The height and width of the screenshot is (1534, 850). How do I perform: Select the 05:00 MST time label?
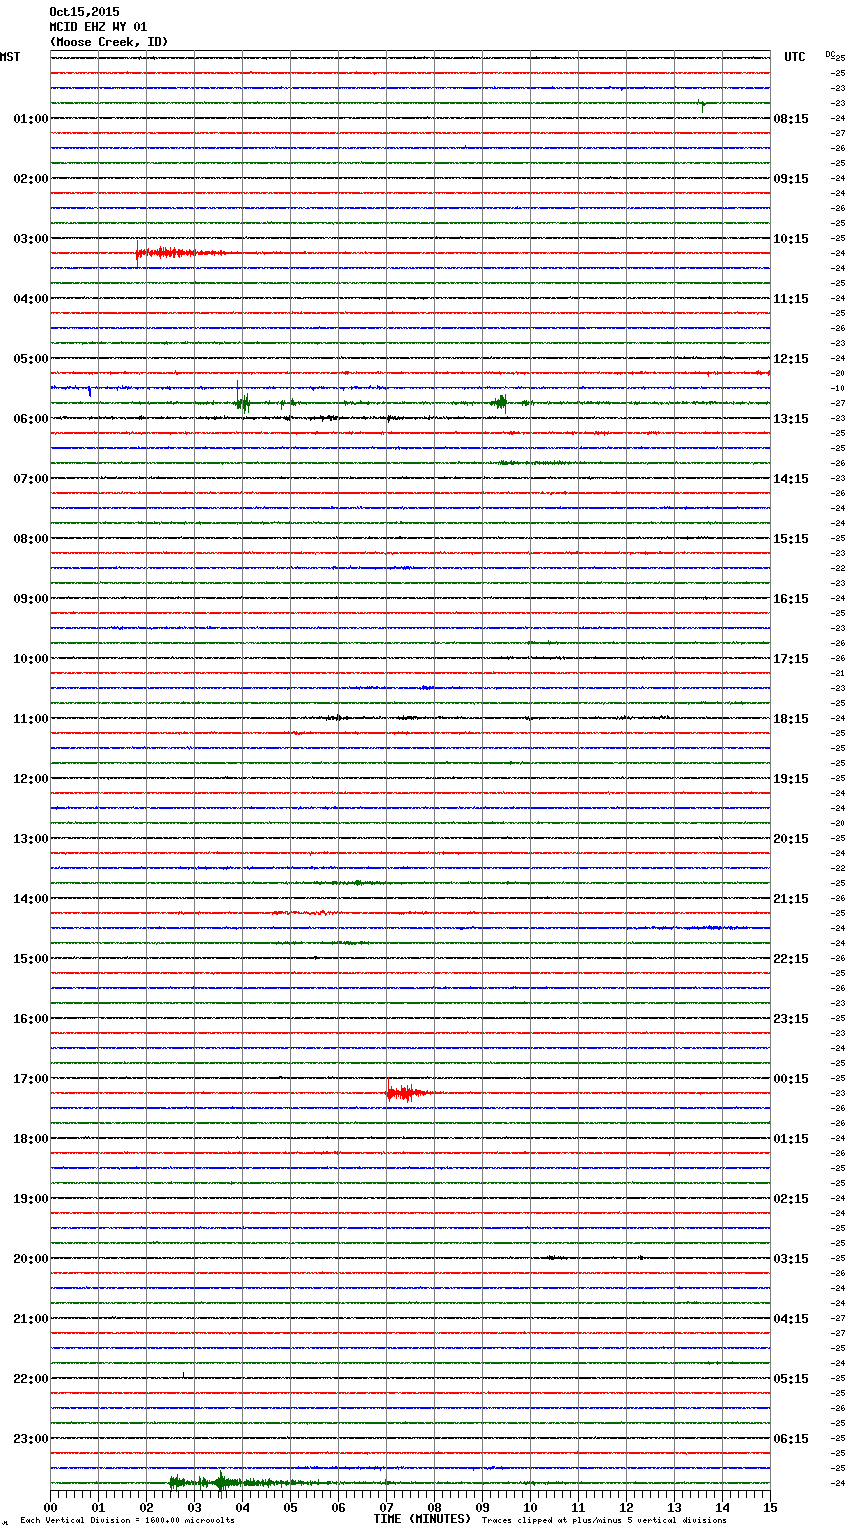point(30,359)
